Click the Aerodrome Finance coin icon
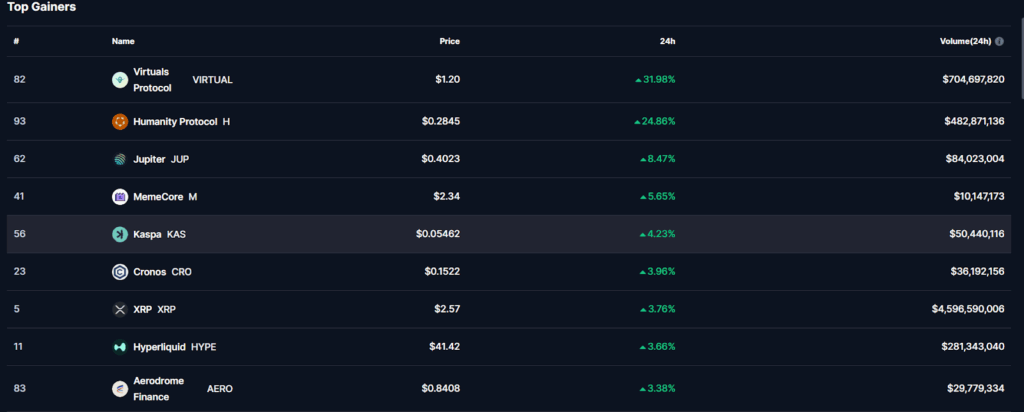 [x=120, y=388]
